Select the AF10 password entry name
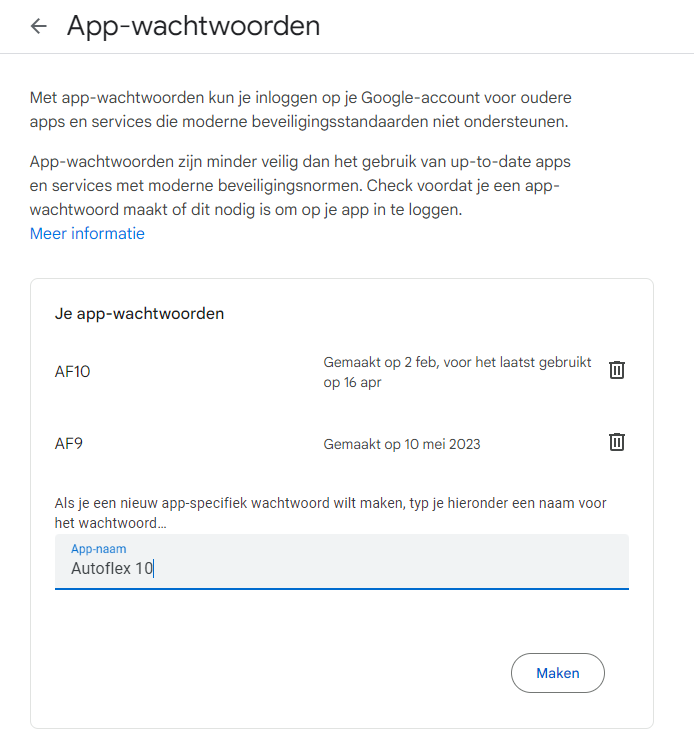Viewport: 694px width, 743px height. click(72, 372)
